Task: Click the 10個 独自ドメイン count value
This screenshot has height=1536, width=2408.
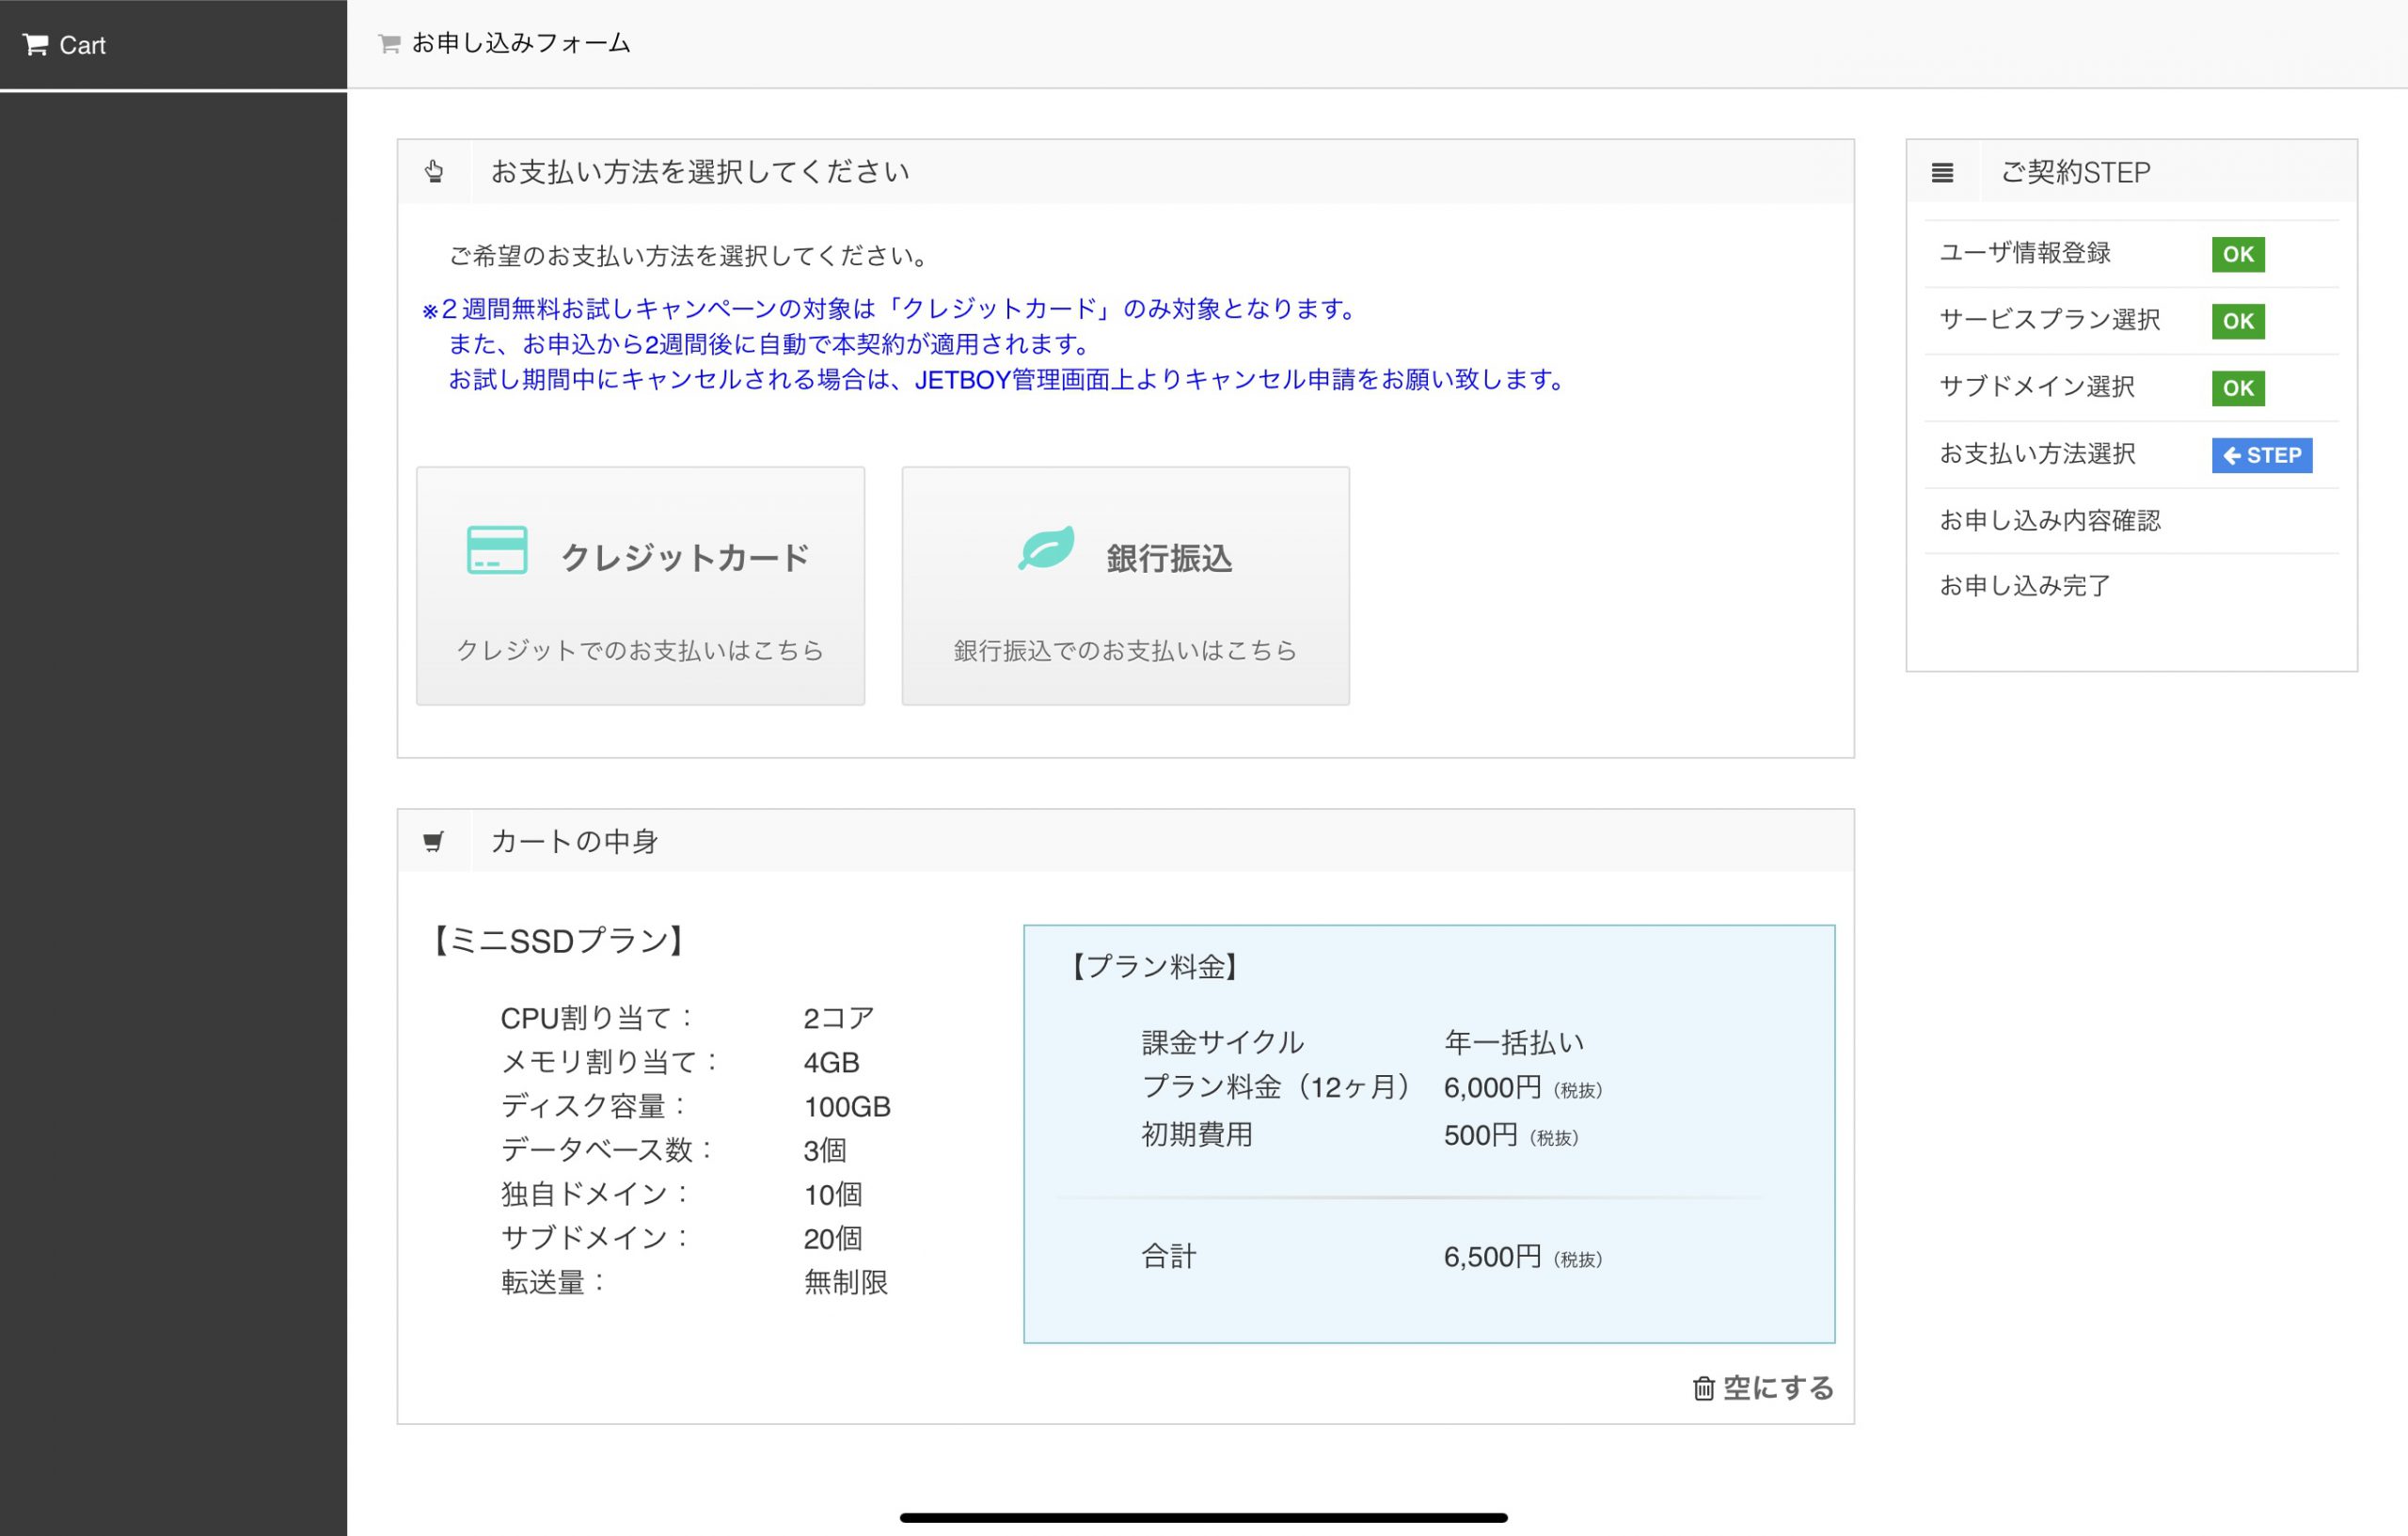Action: (832, 1194)
